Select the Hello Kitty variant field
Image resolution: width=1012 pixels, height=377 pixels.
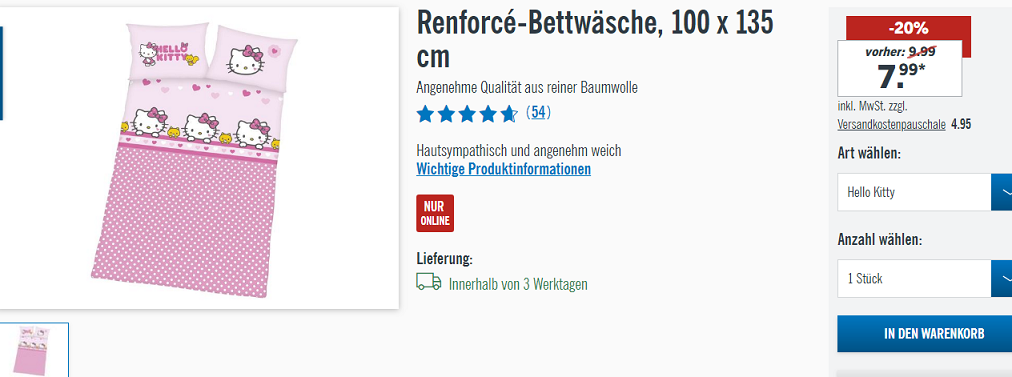click(914, 192)
